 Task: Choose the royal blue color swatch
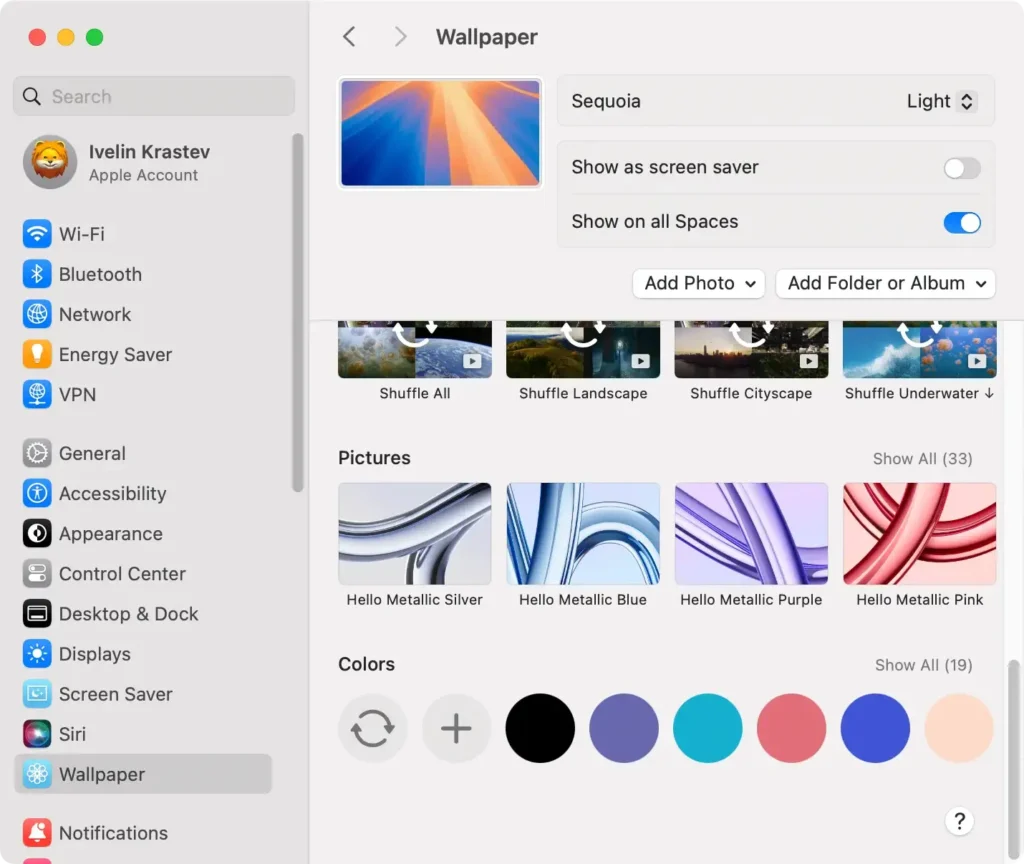pos(875,728)
